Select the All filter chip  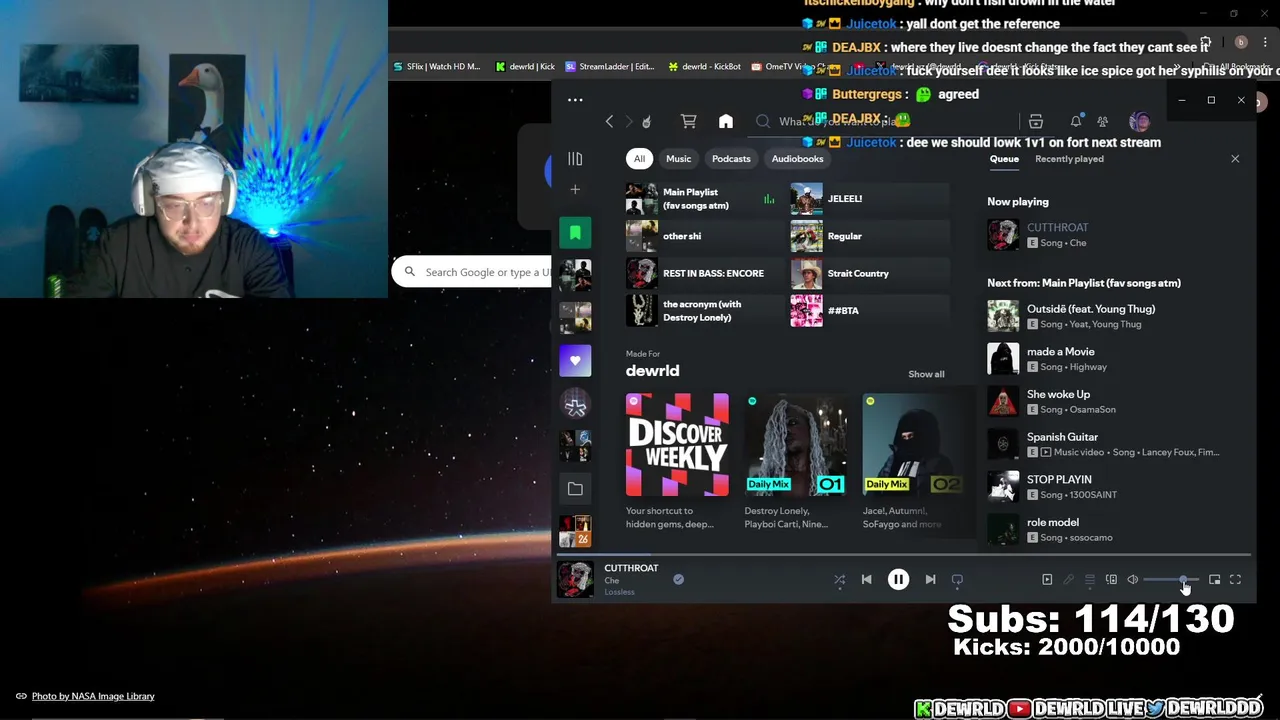(639, 158)
